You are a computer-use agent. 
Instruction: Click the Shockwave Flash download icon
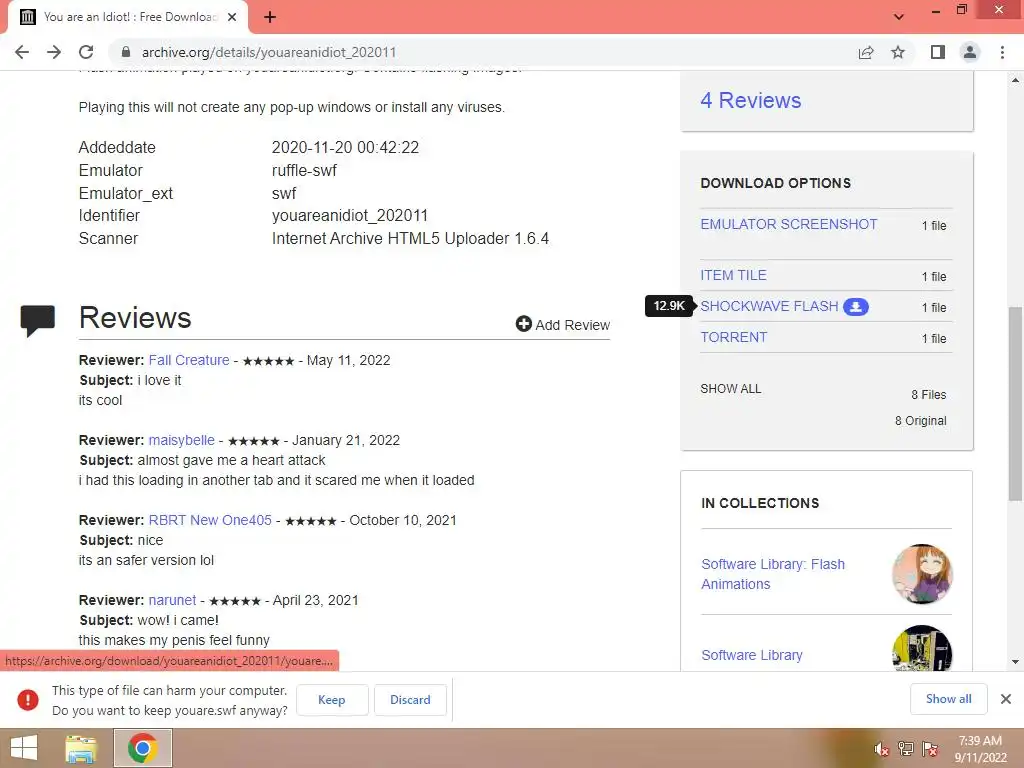click(x=856, y=306)
